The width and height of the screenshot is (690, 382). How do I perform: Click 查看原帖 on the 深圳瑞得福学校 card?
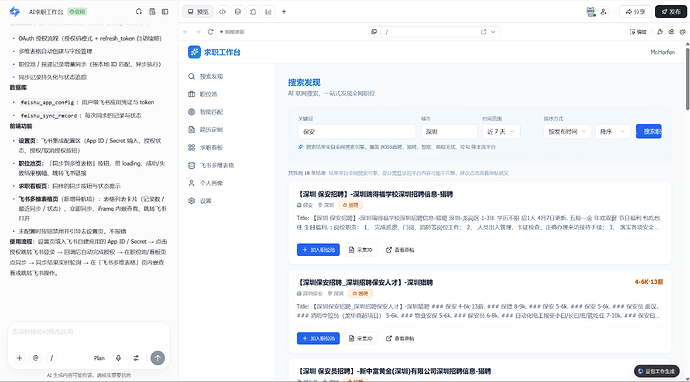pyautogui.click(x=400, y=250)
